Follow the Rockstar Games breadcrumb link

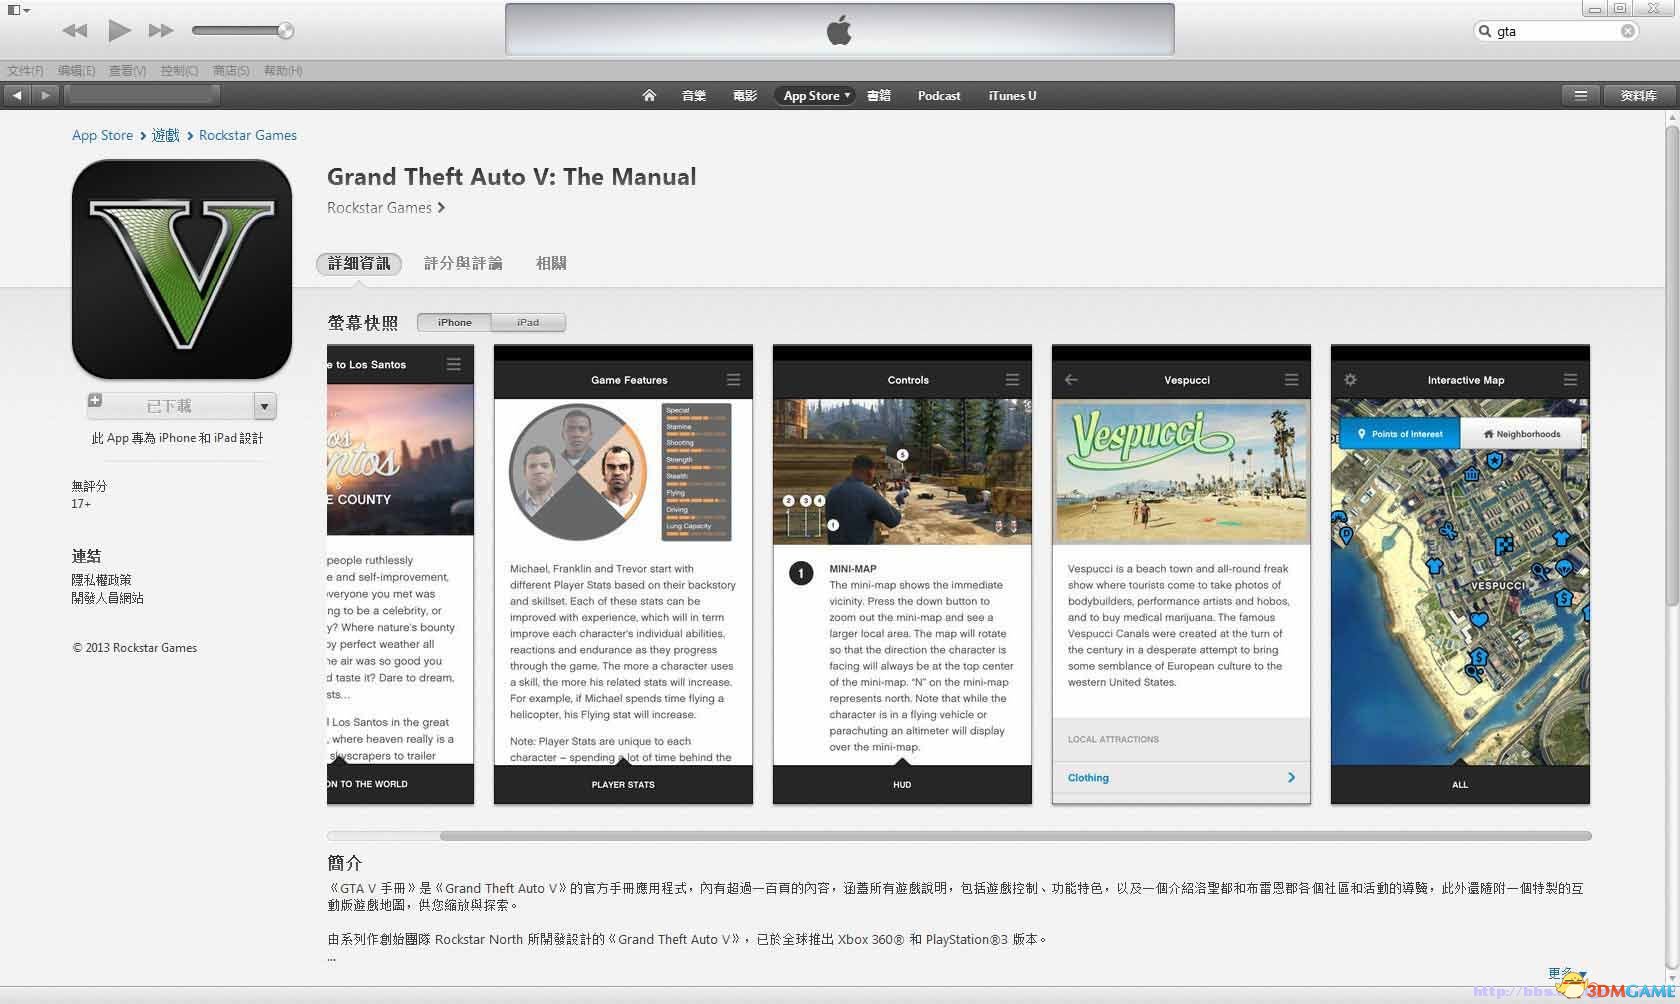[248, 135]
